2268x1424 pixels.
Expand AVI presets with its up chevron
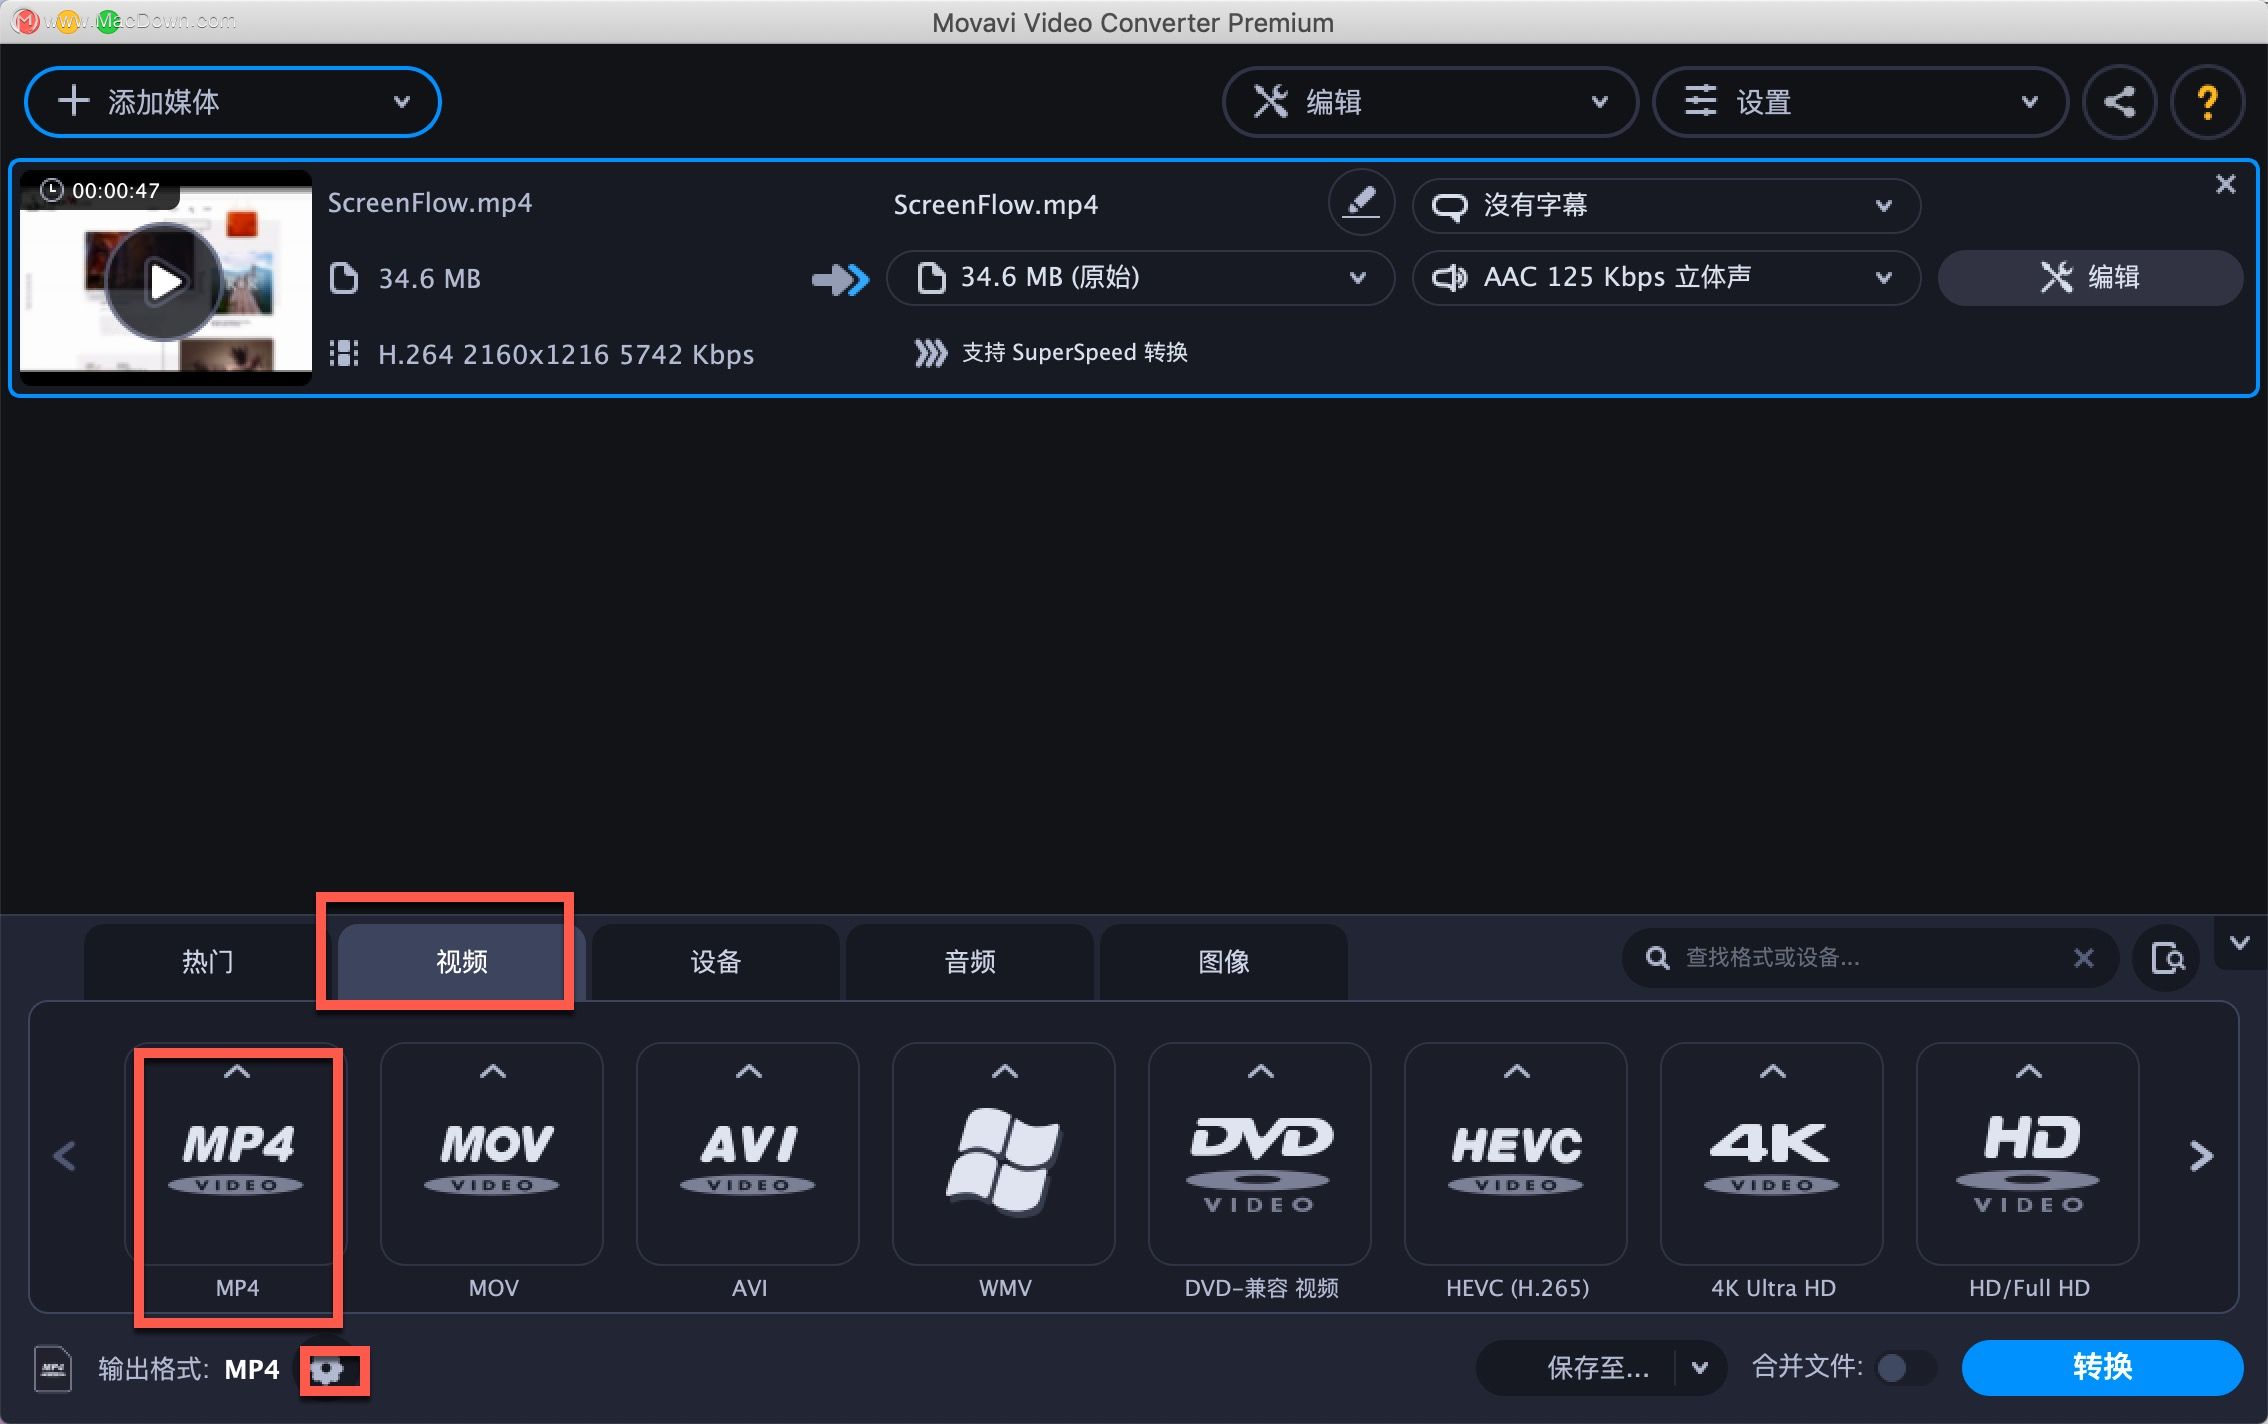click(749, 1072)
